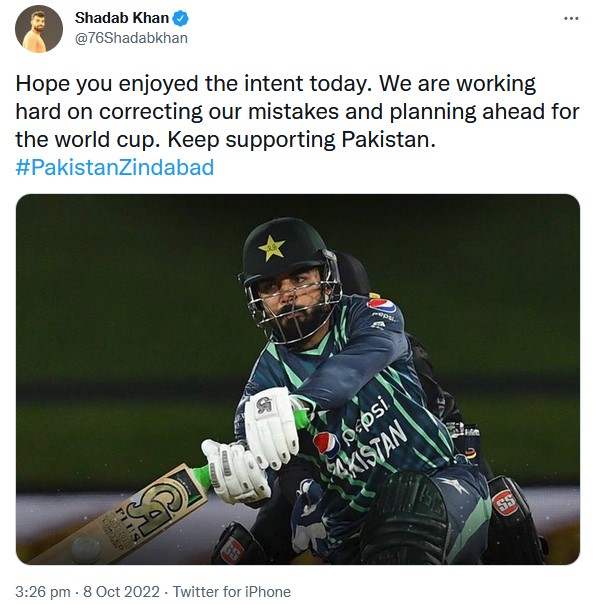
Task: Open Shadab Khan's round profile avatar
Action: click(x=39, y=29)
